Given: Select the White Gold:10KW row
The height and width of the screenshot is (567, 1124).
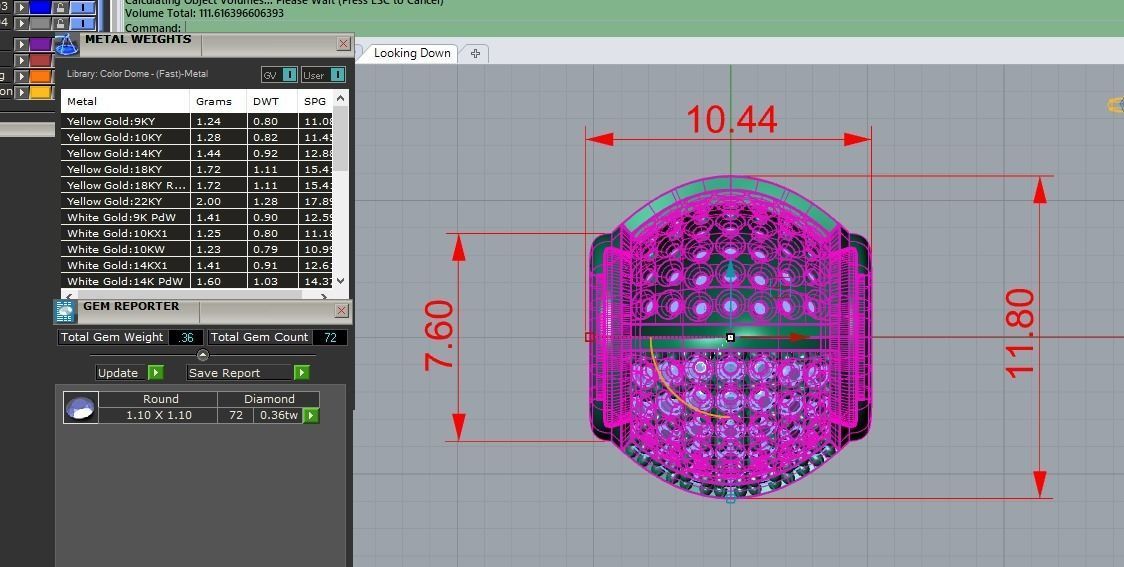Looking at the screenshot, I should pyautogui.click(x=197, y=249).
